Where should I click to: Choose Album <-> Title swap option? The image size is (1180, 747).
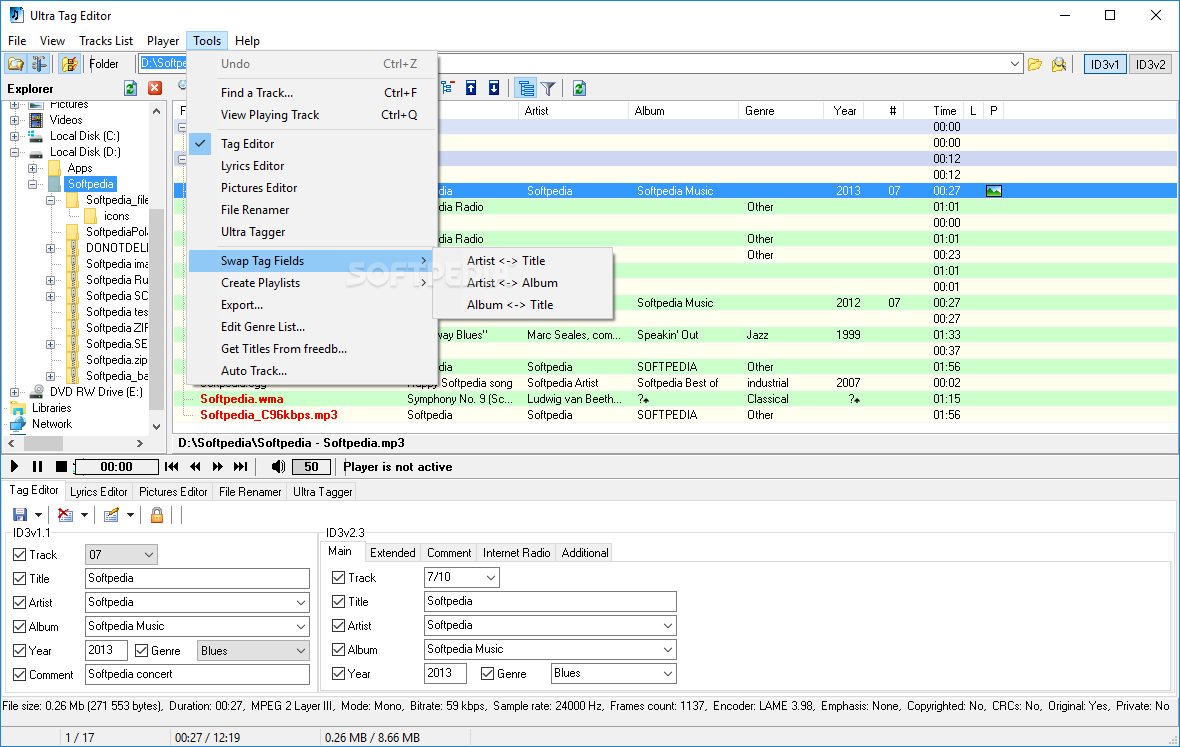[x=509, y=305]
